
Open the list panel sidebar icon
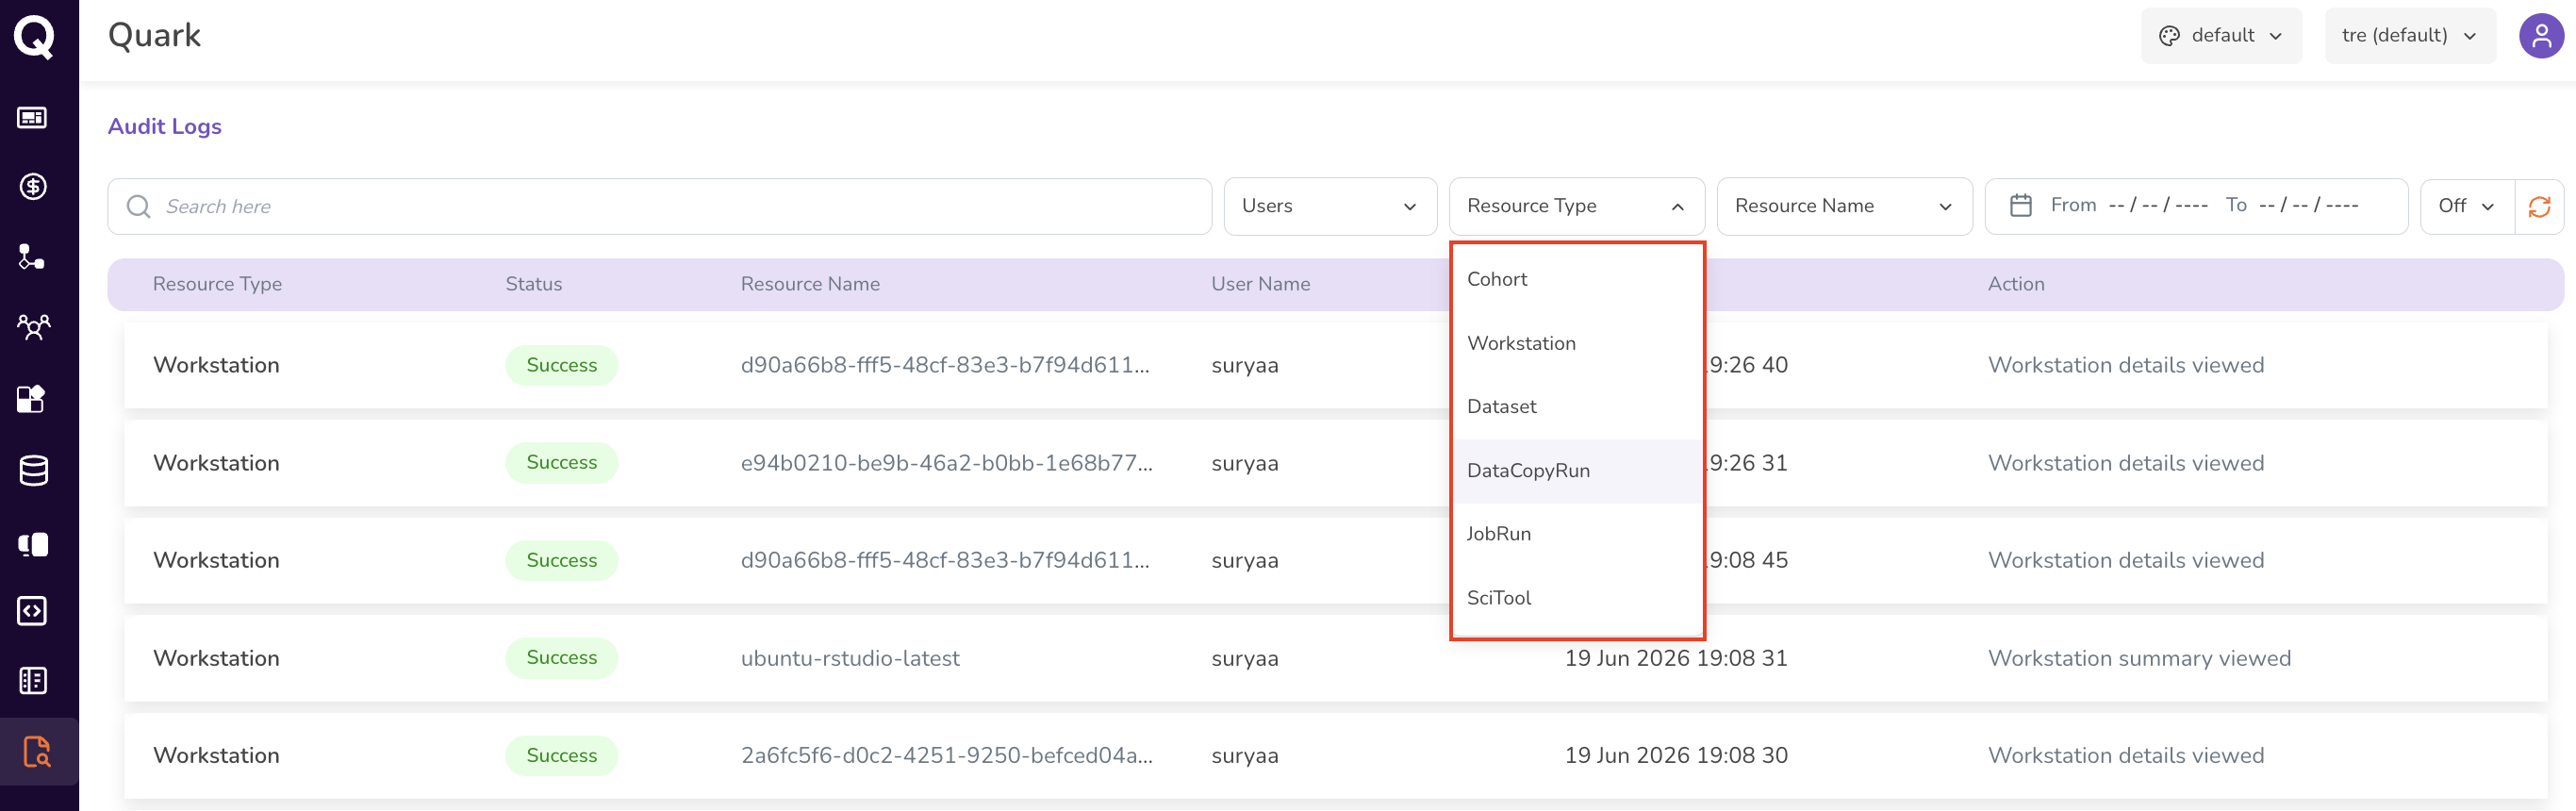coord(32,681)
